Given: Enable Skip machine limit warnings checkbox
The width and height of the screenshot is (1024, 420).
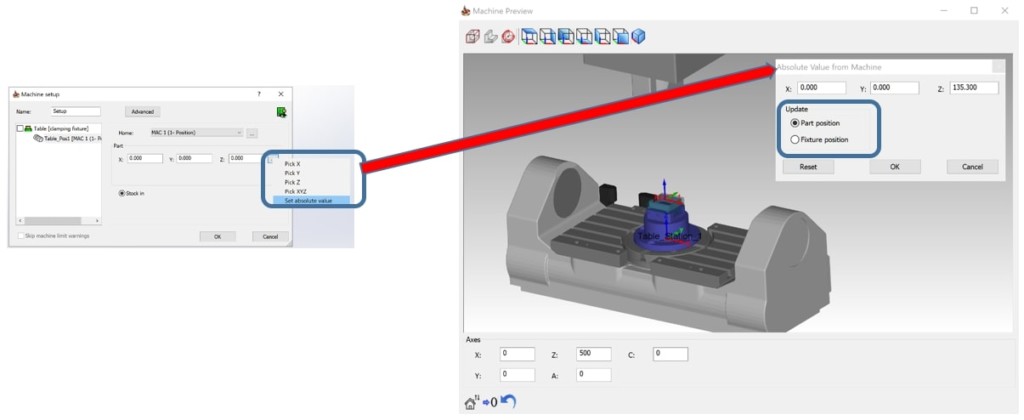Looking at the screenshot, I should tap(20, 235).
